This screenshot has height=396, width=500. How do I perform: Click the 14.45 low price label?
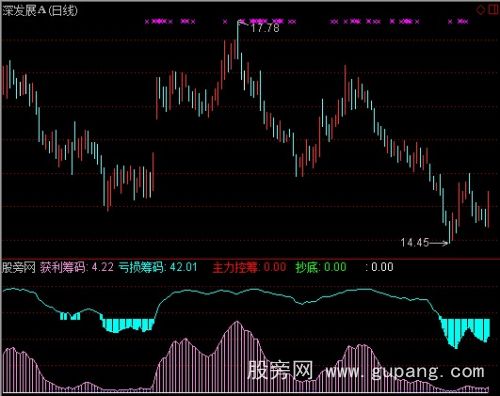(415, 242)
